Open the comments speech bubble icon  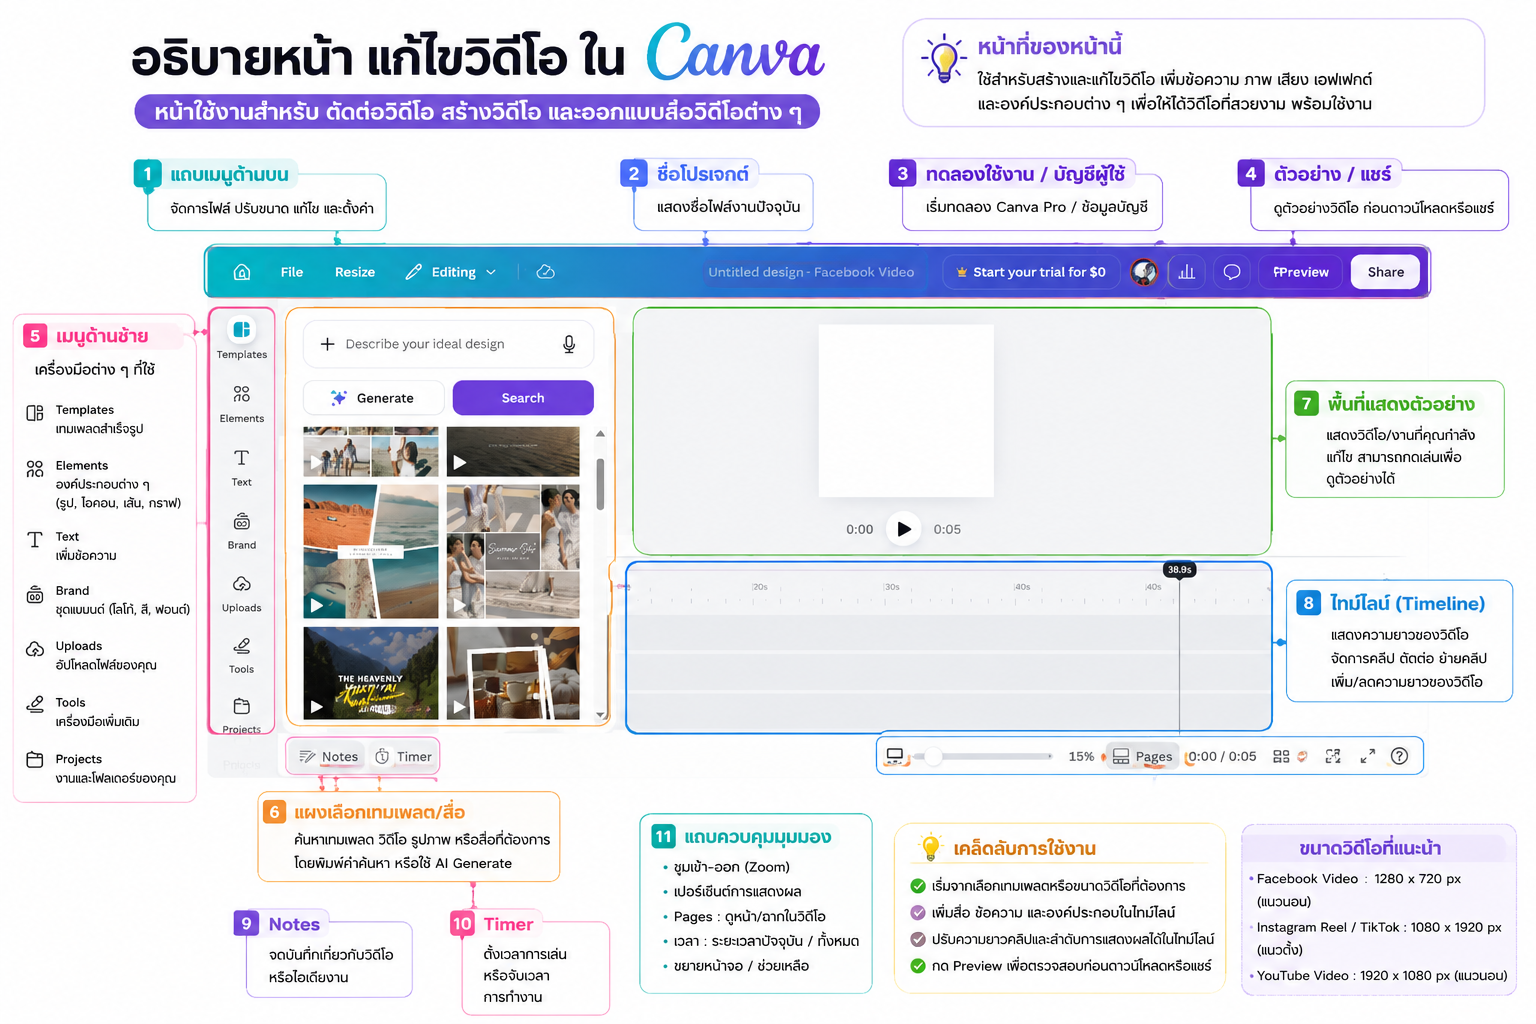click(1232, 272)
